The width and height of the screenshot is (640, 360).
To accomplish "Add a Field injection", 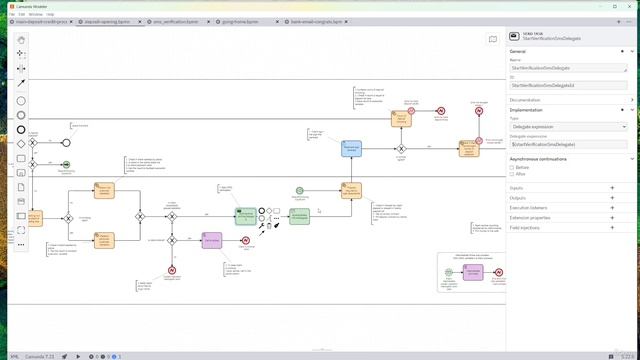I will pyautogui.click(x=612, y=227).
